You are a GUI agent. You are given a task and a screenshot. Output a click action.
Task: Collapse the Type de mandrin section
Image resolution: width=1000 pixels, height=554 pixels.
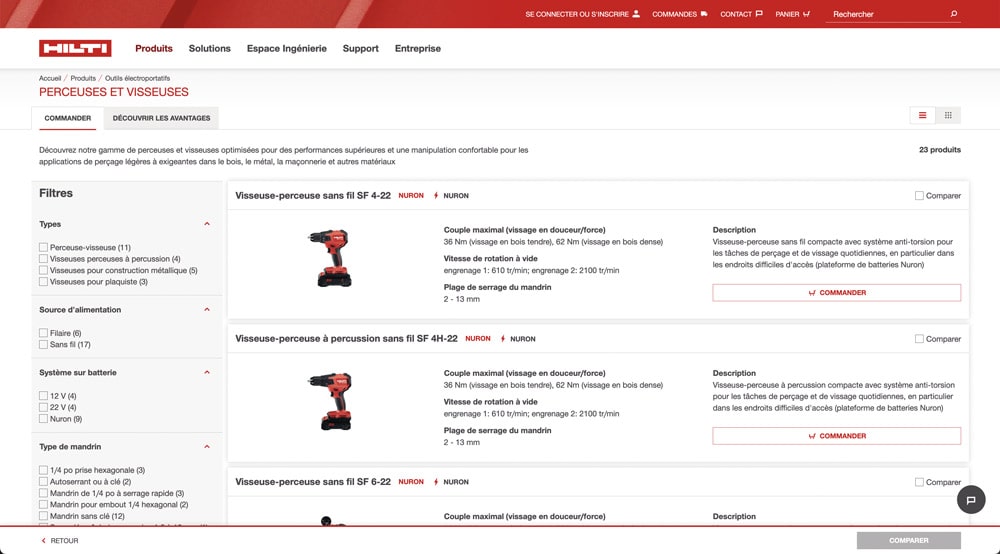207,447
